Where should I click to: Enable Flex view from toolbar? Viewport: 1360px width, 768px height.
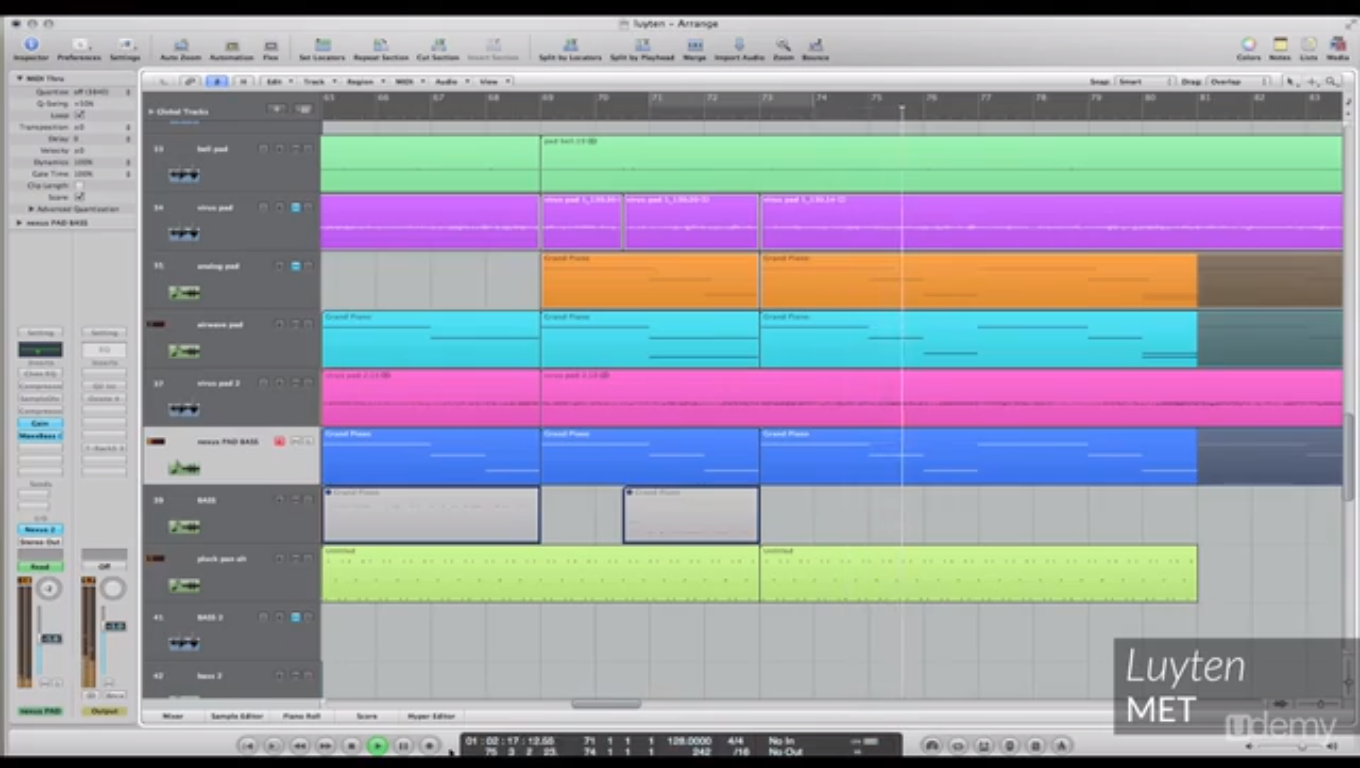pyautogui.click(x=270, y=46)
